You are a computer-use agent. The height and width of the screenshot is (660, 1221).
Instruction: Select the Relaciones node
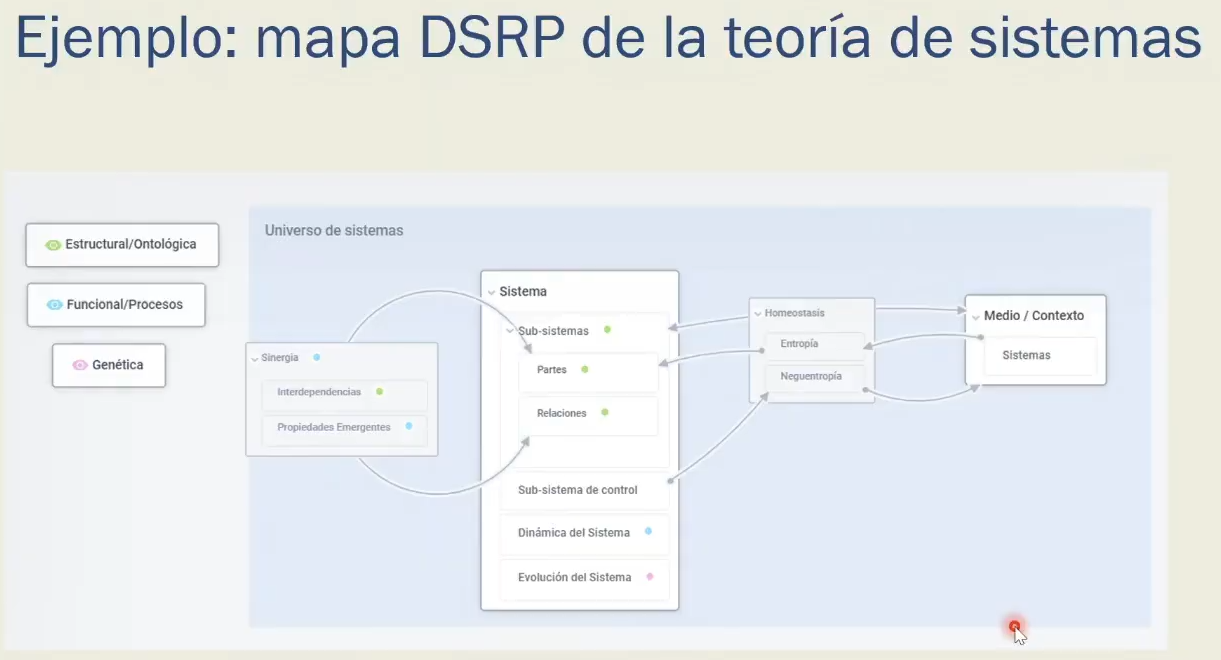click(x=588, y=415)
